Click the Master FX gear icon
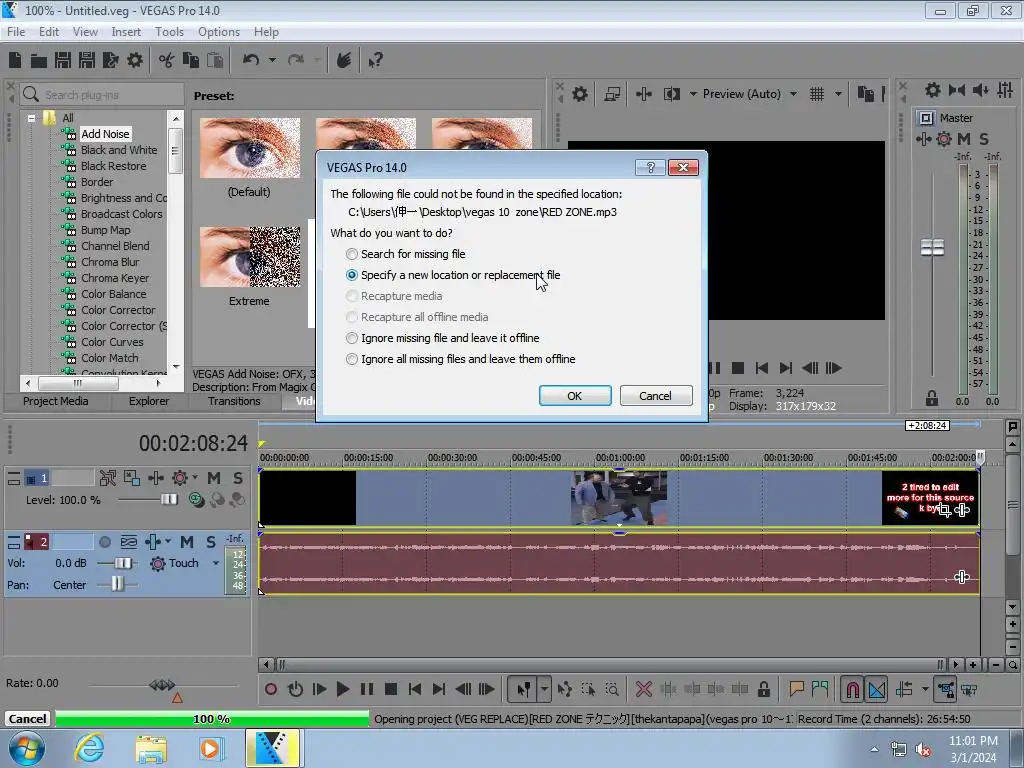This screenshot has width=1024, height=768. (944, 138)
